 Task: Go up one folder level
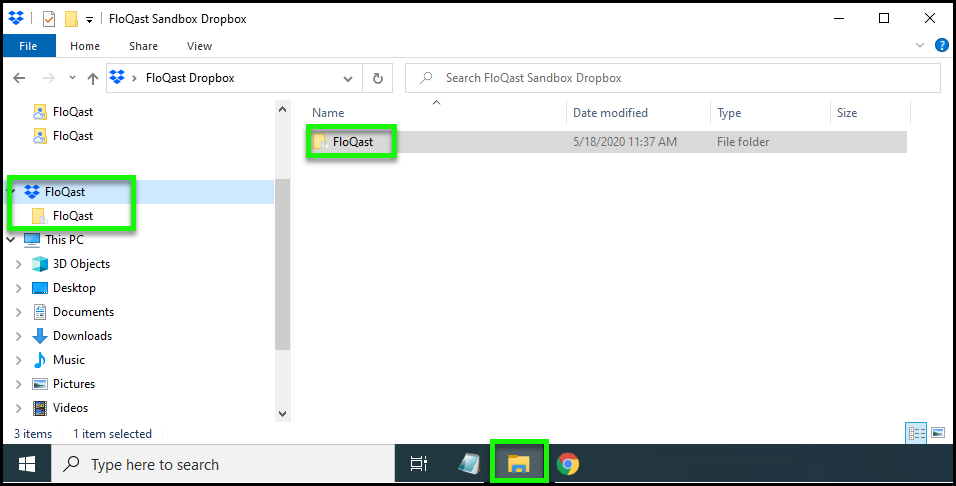pyautogui.click(x=93, y=78)
